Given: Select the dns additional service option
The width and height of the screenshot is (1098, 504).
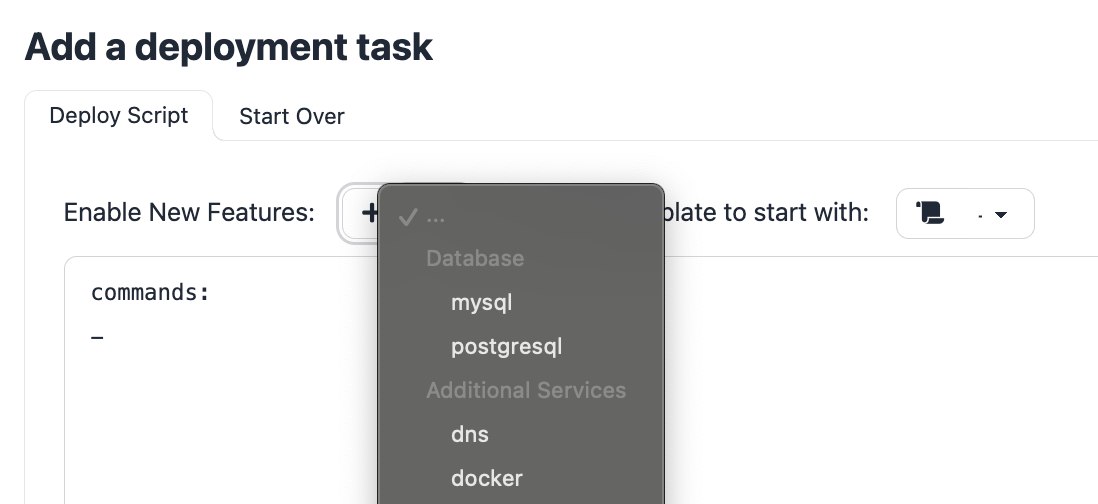Looking at the screenshot, I should 470,434.
